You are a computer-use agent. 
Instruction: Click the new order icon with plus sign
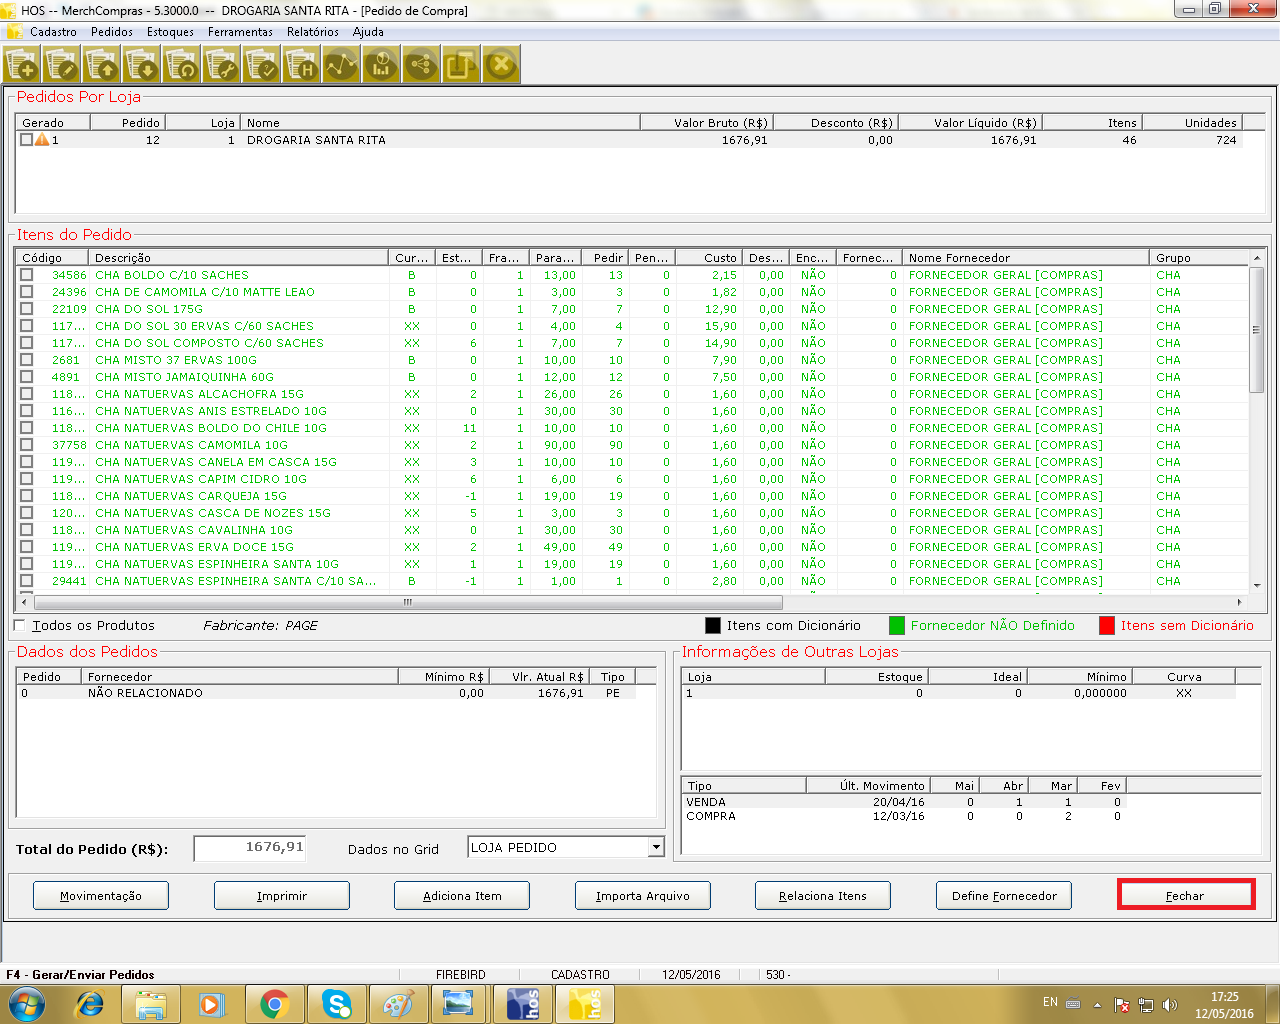pyautogui.click(x=22, y=66)
